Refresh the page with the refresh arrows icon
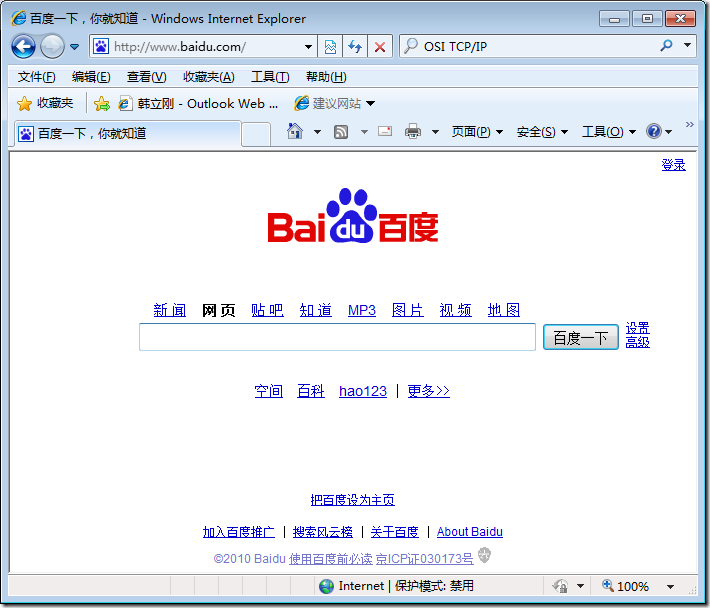Viewport: 710px width, 608px height. [x=355, y=46]
